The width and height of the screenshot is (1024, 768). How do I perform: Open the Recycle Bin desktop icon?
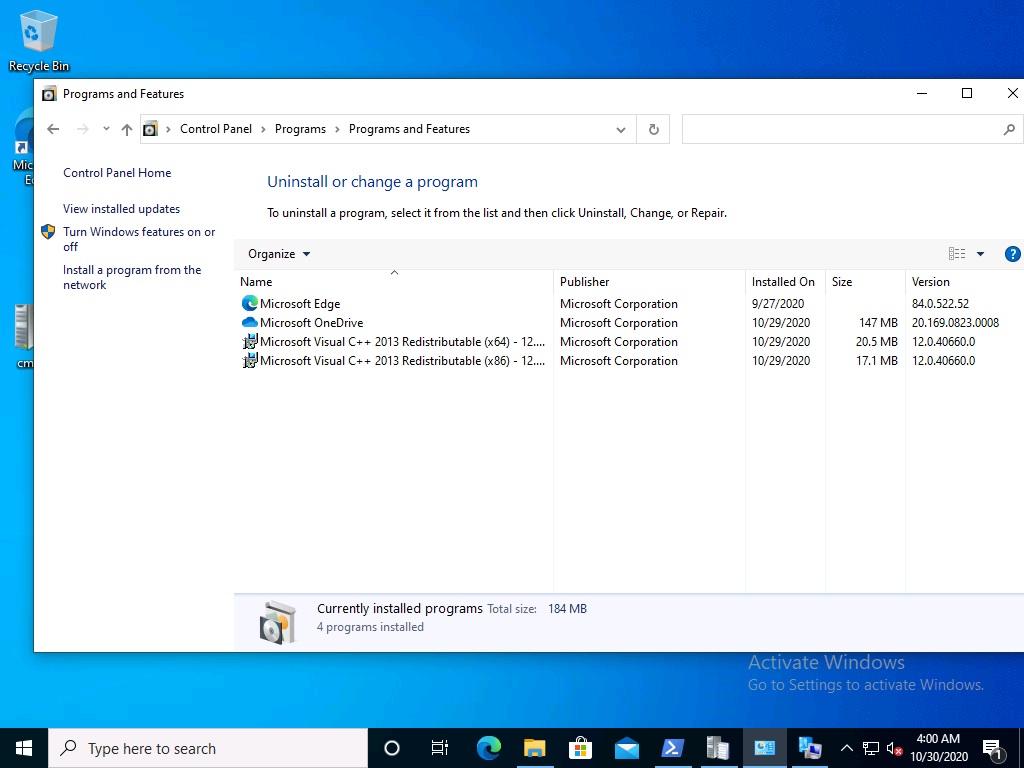point(39,41)
